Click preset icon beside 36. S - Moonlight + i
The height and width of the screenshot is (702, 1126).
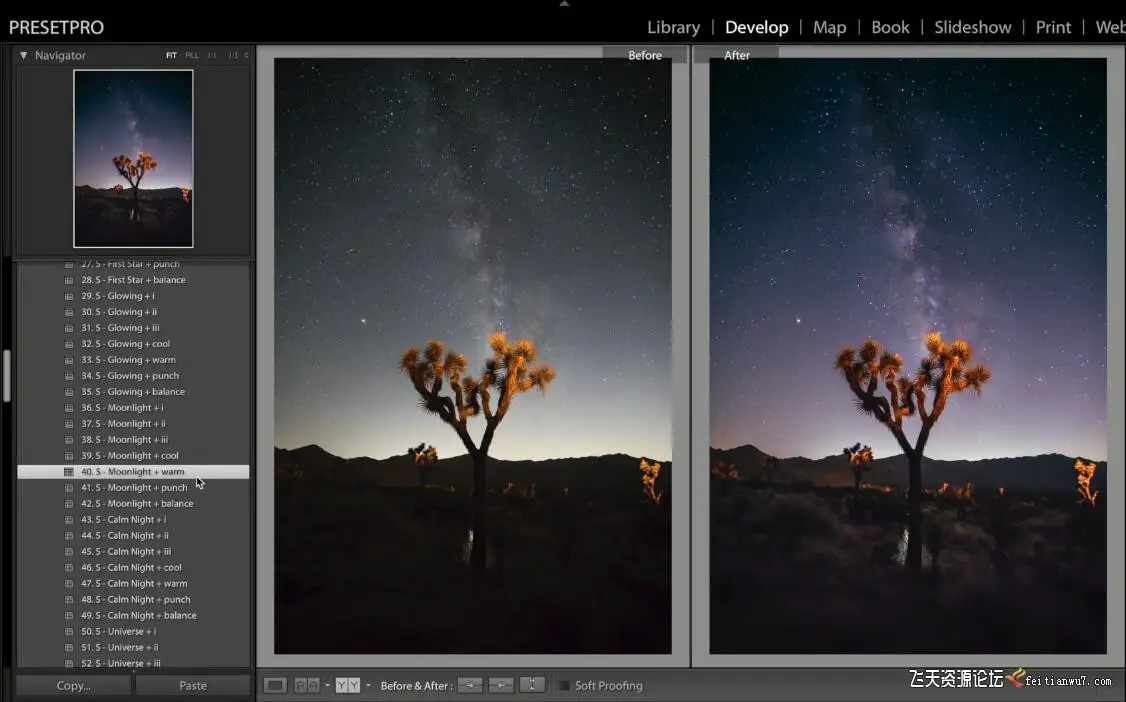point(69,408)
